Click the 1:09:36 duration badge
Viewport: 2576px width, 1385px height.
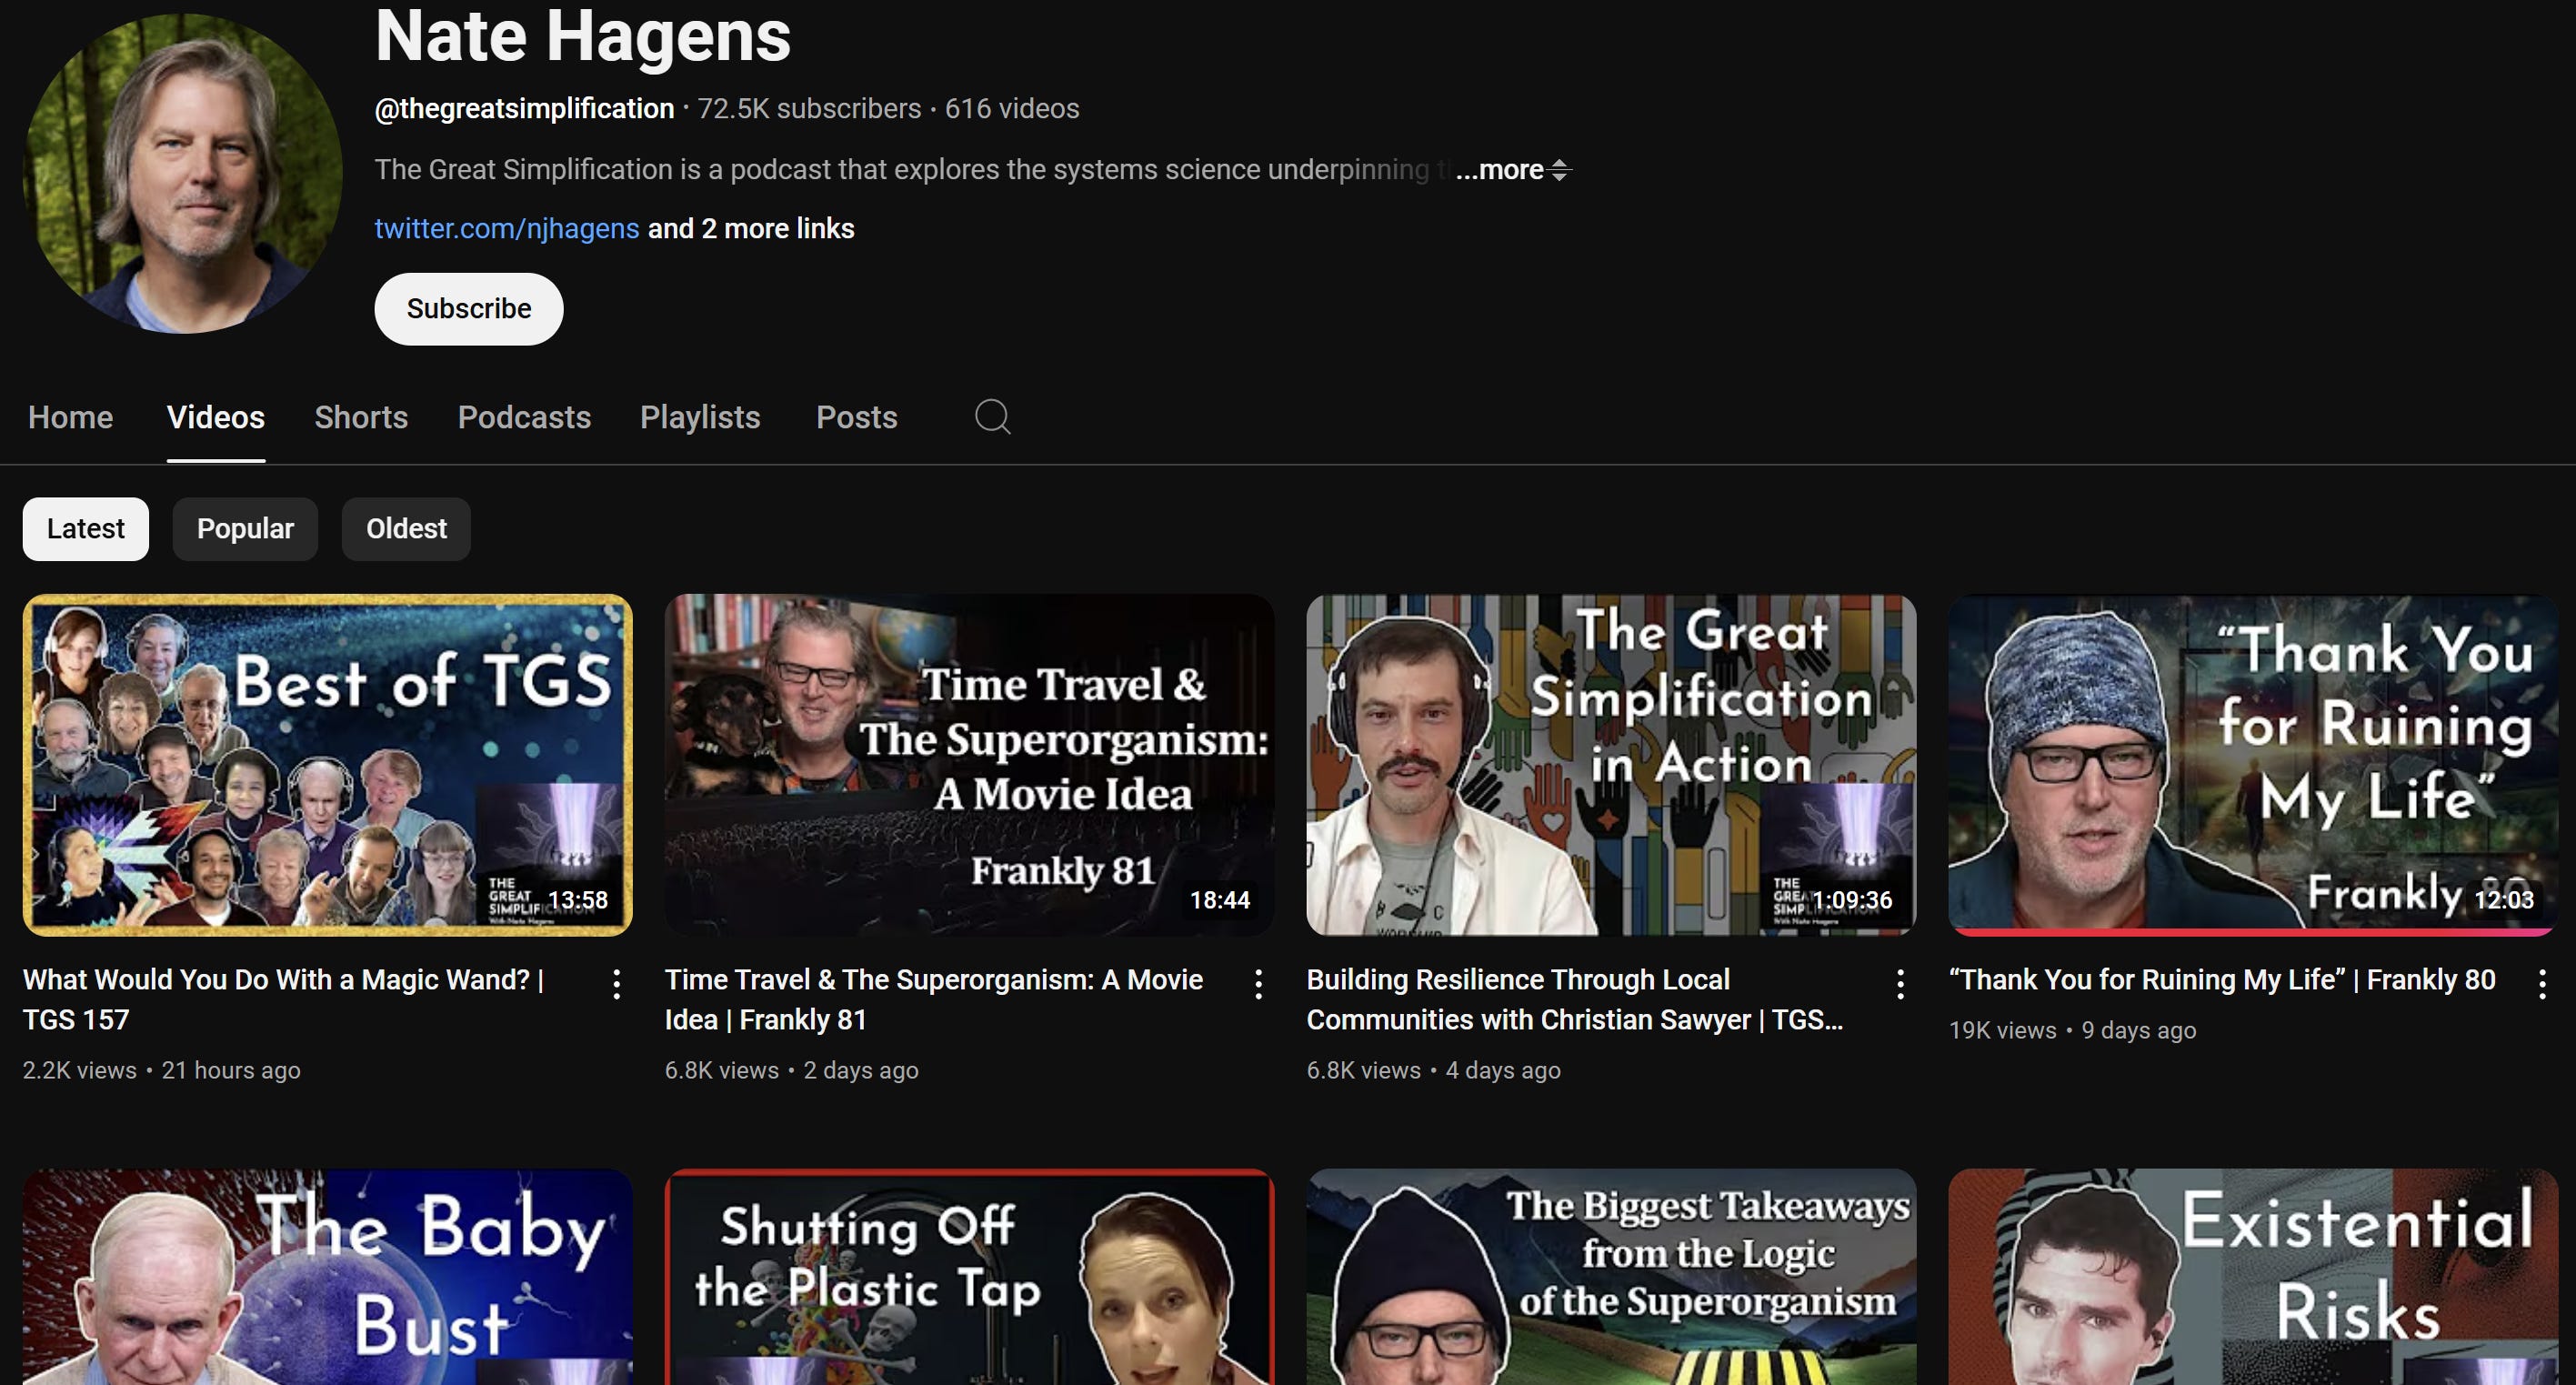1852,900
